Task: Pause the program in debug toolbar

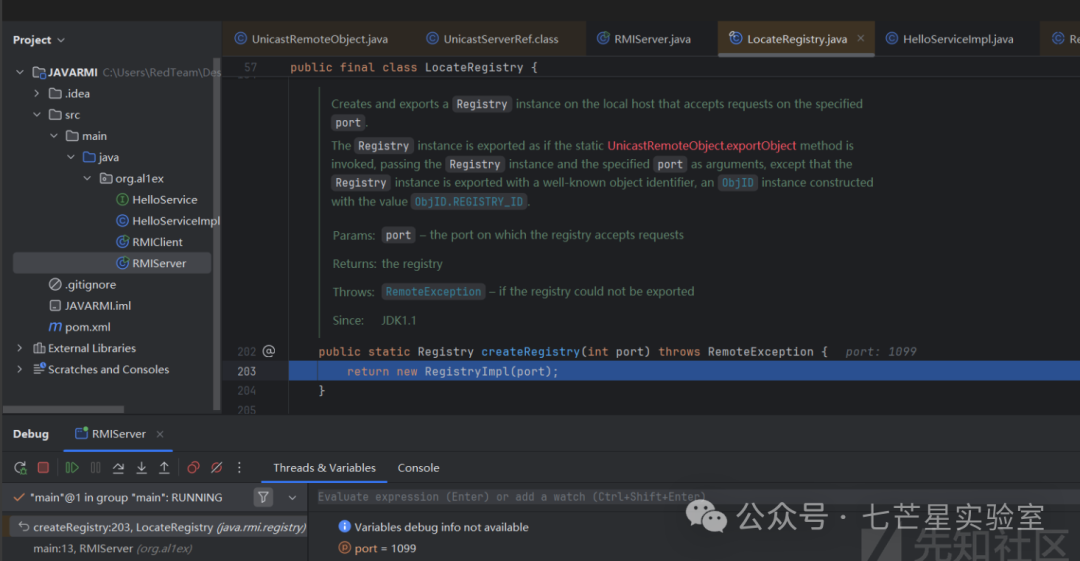Action: click(96, 467)
